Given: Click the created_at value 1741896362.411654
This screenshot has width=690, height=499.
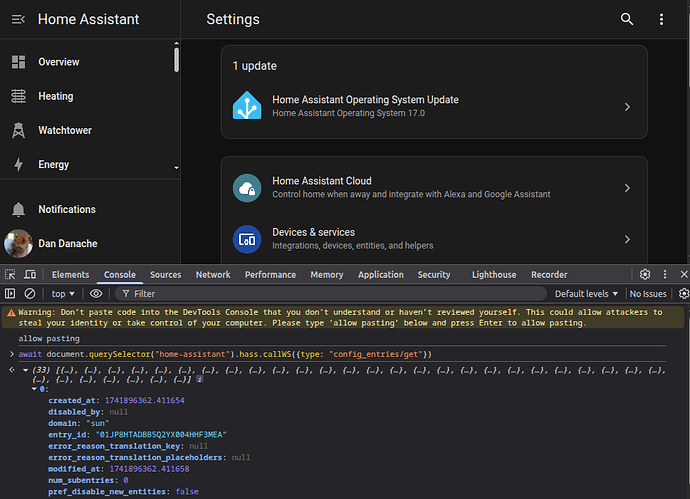Looking at the screenshot, I should 144,400.
